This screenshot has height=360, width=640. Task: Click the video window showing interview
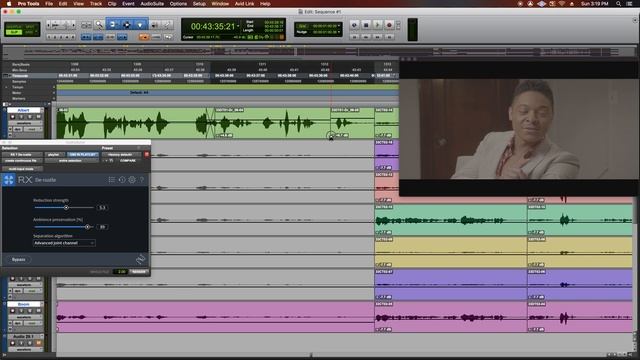click(519, 129)
